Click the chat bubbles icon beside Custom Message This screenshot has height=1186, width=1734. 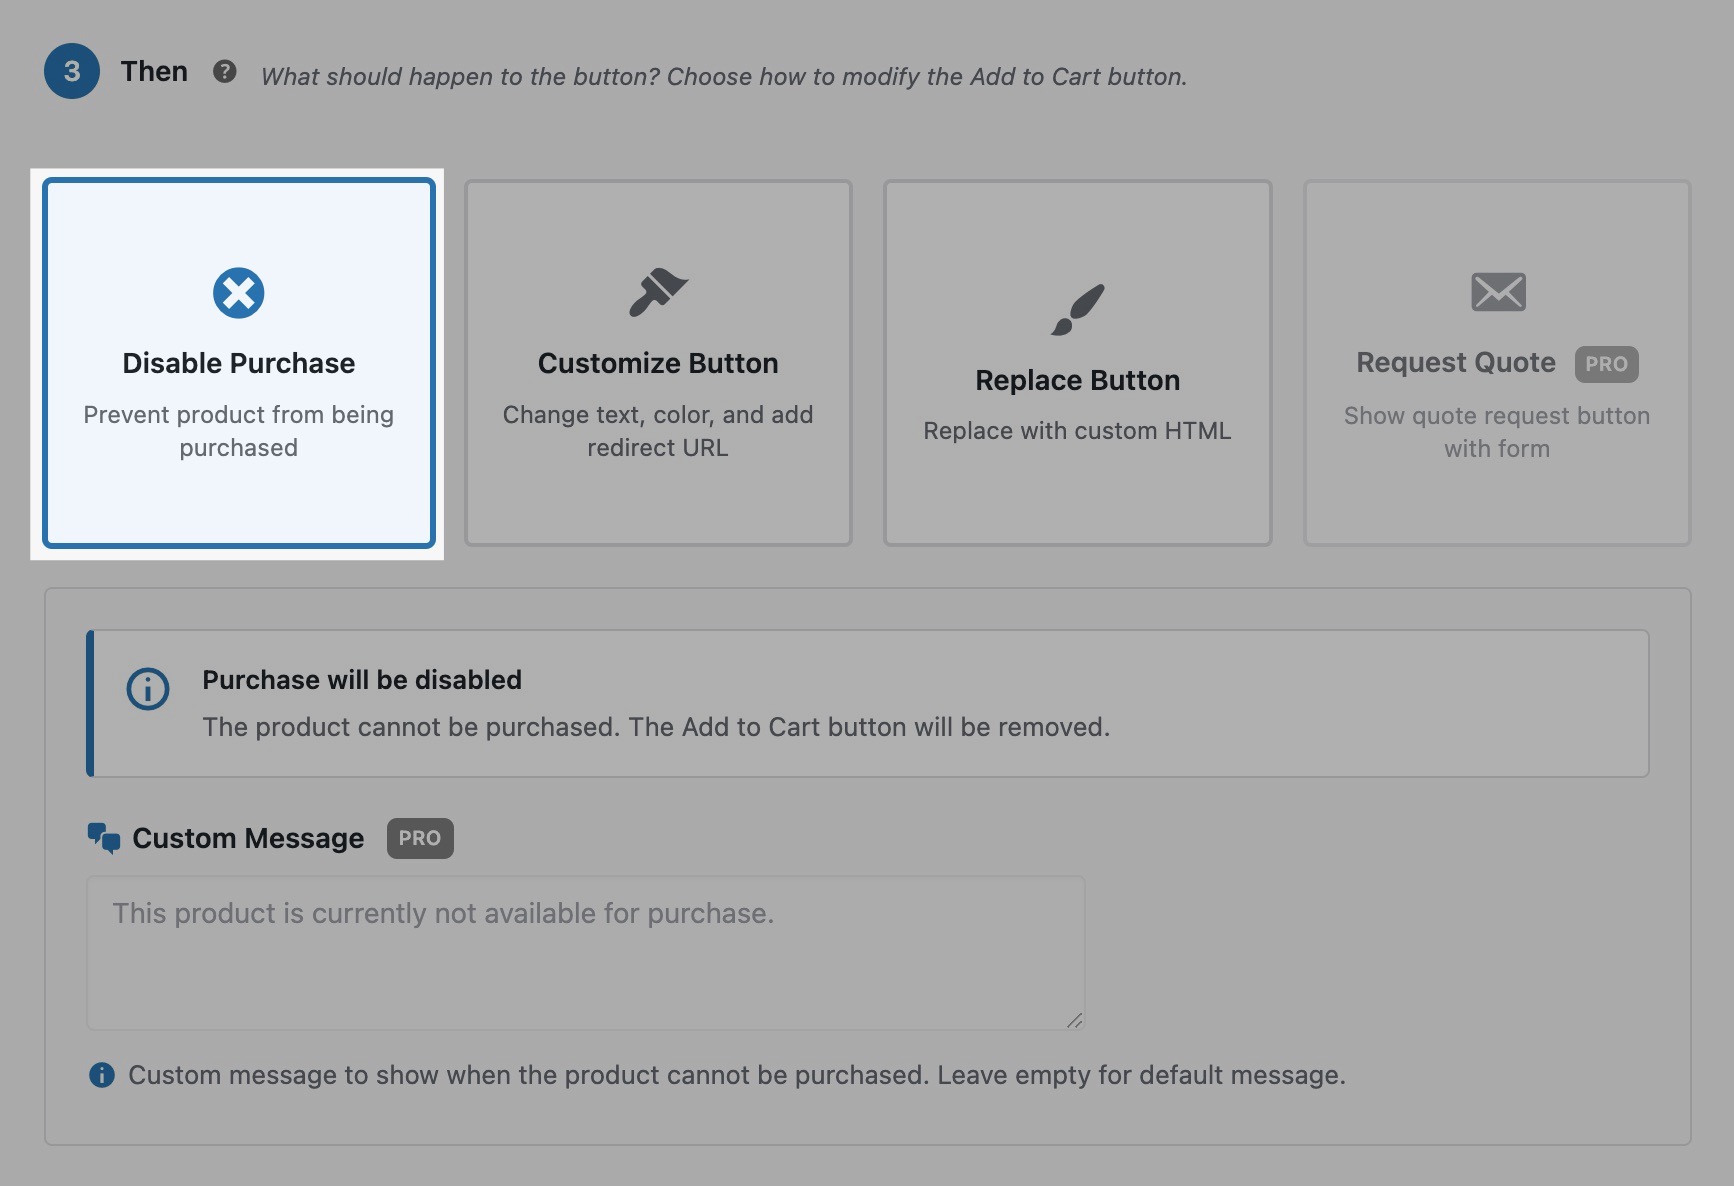point(103,838)
